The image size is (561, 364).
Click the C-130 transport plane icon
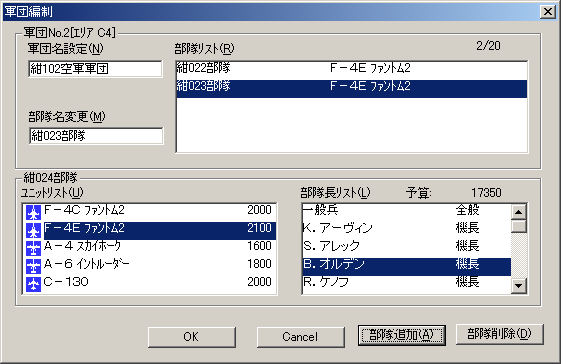[x=33, y=284]
